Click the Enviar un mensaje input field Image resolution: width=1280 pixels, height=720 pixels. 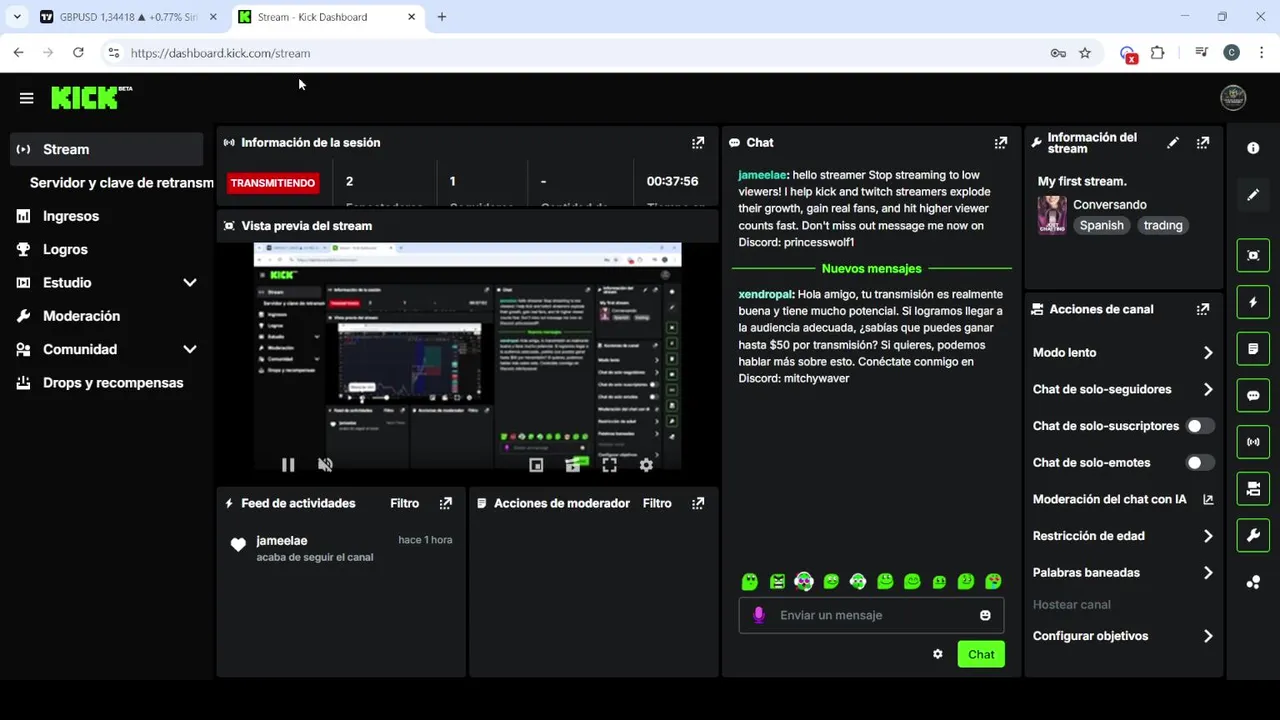pos(871,615)
